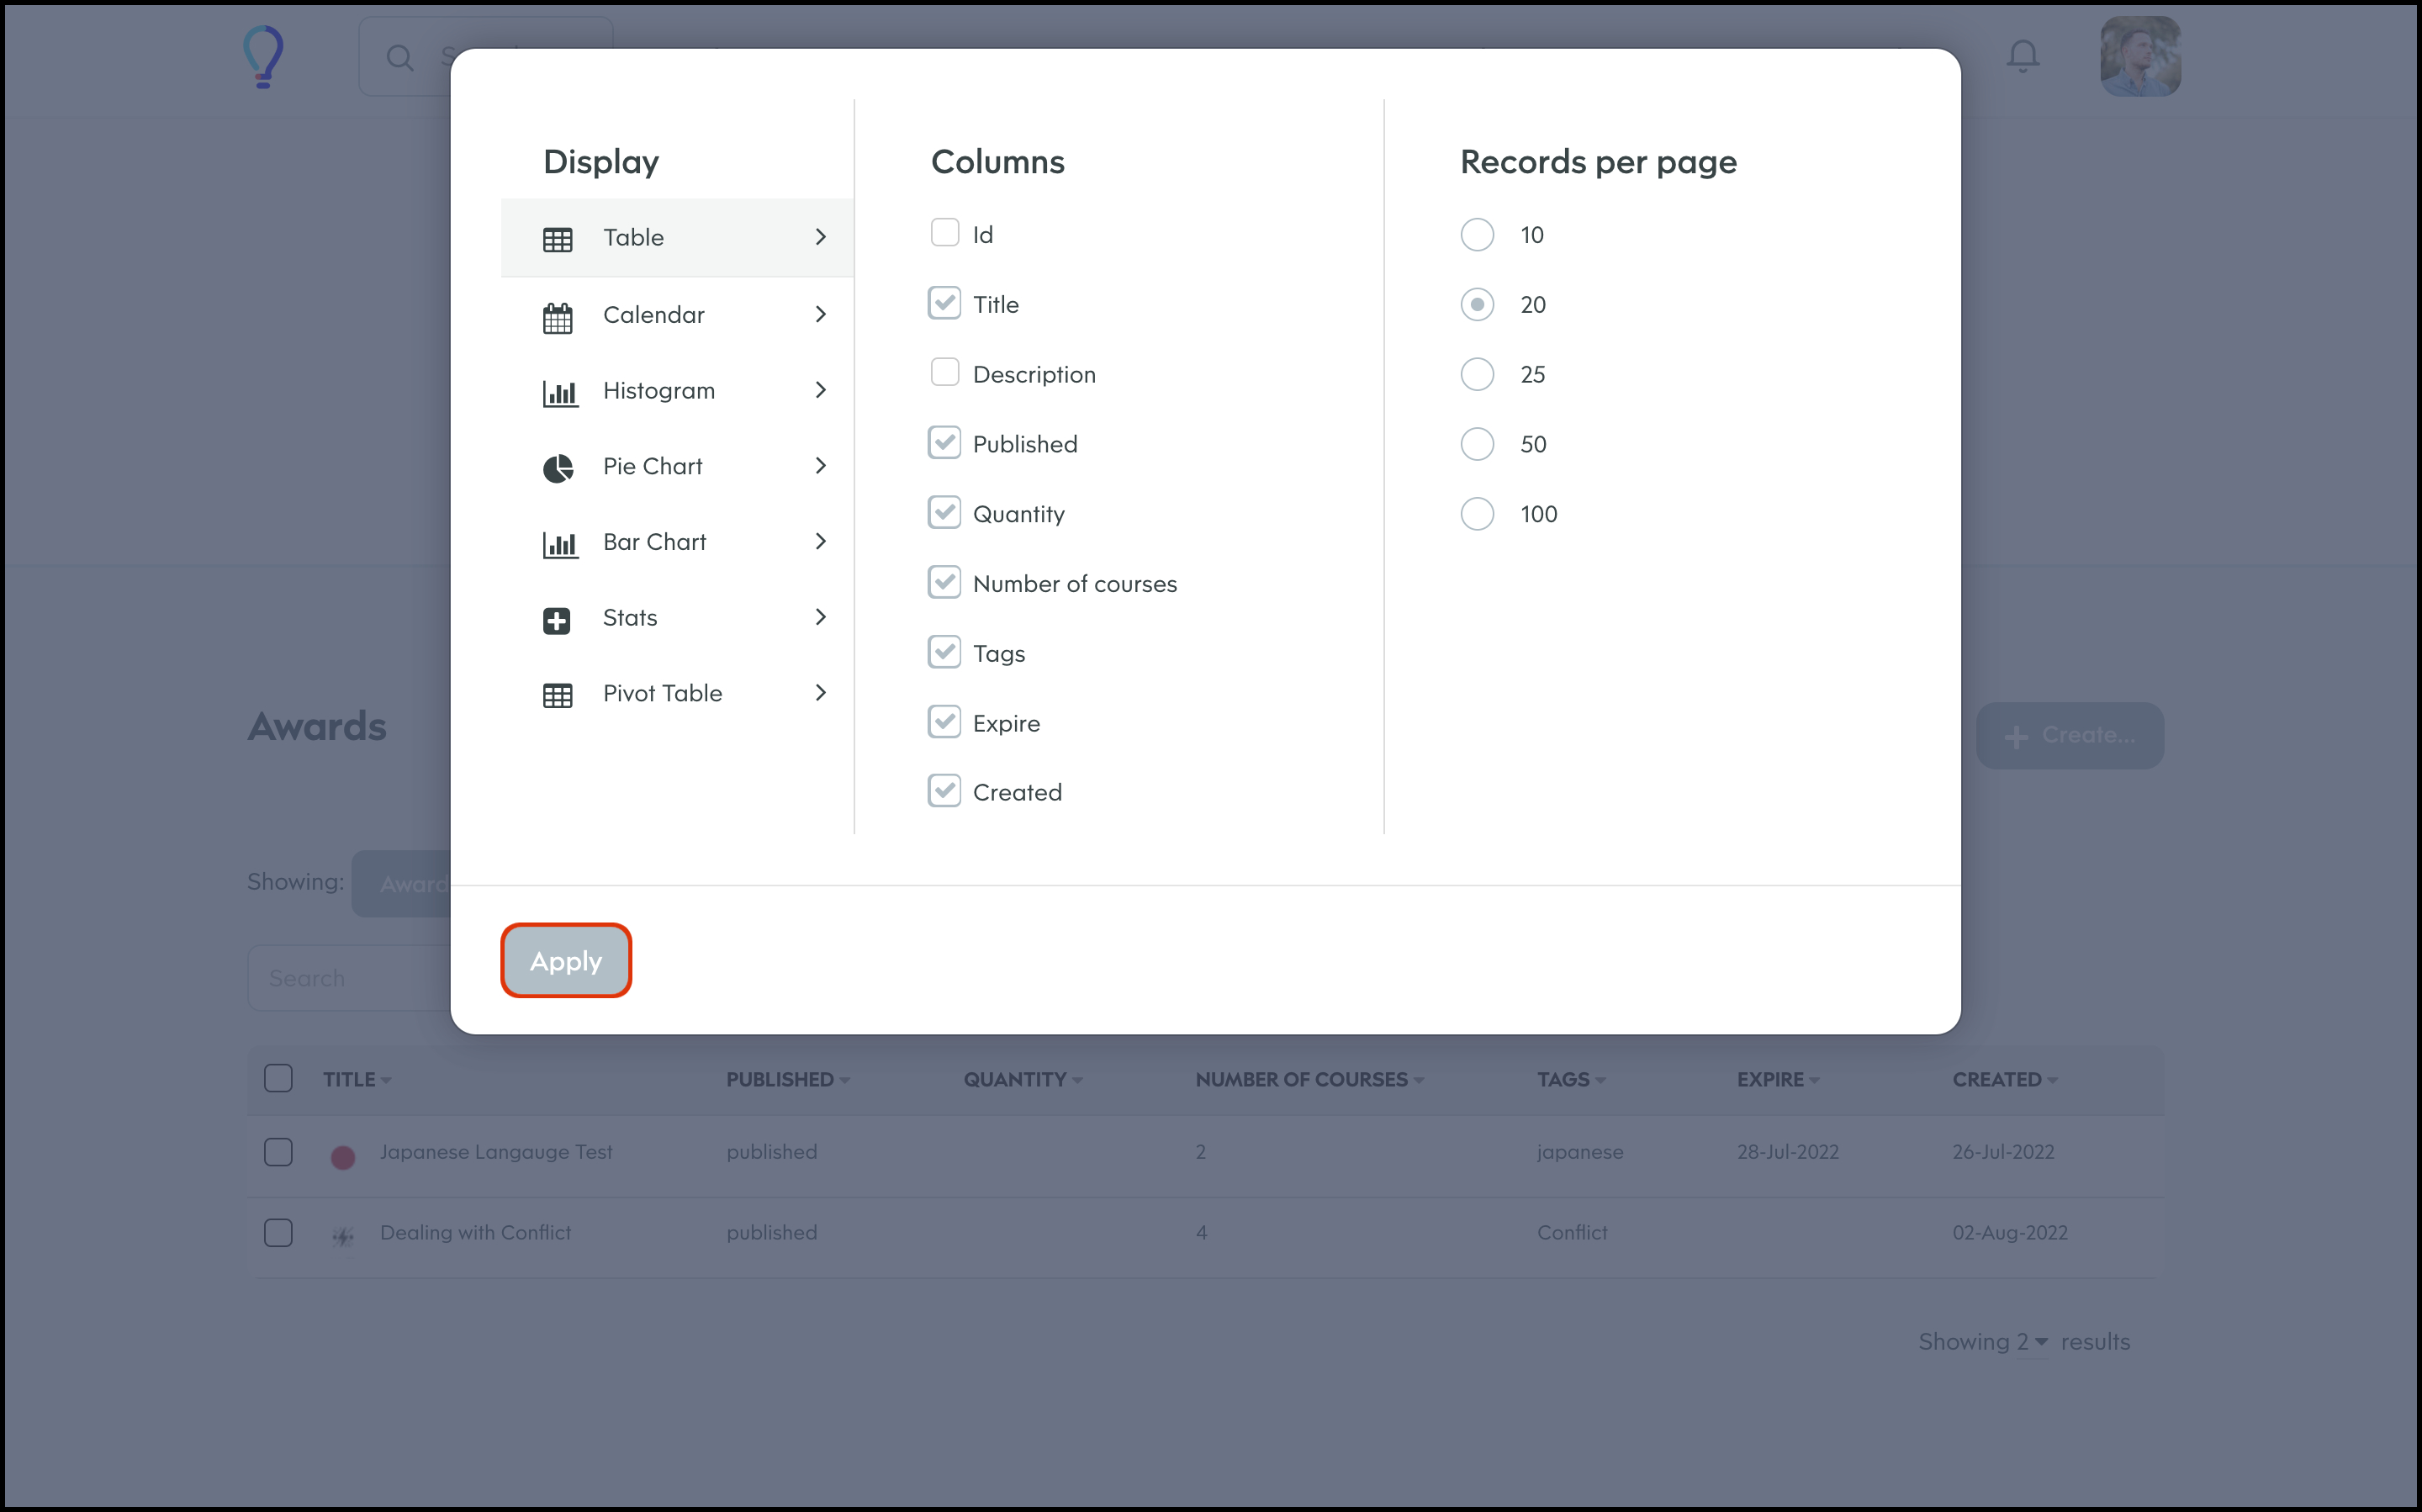
Task: Click the Bar Chart display icon
Action: click(559, 544)
